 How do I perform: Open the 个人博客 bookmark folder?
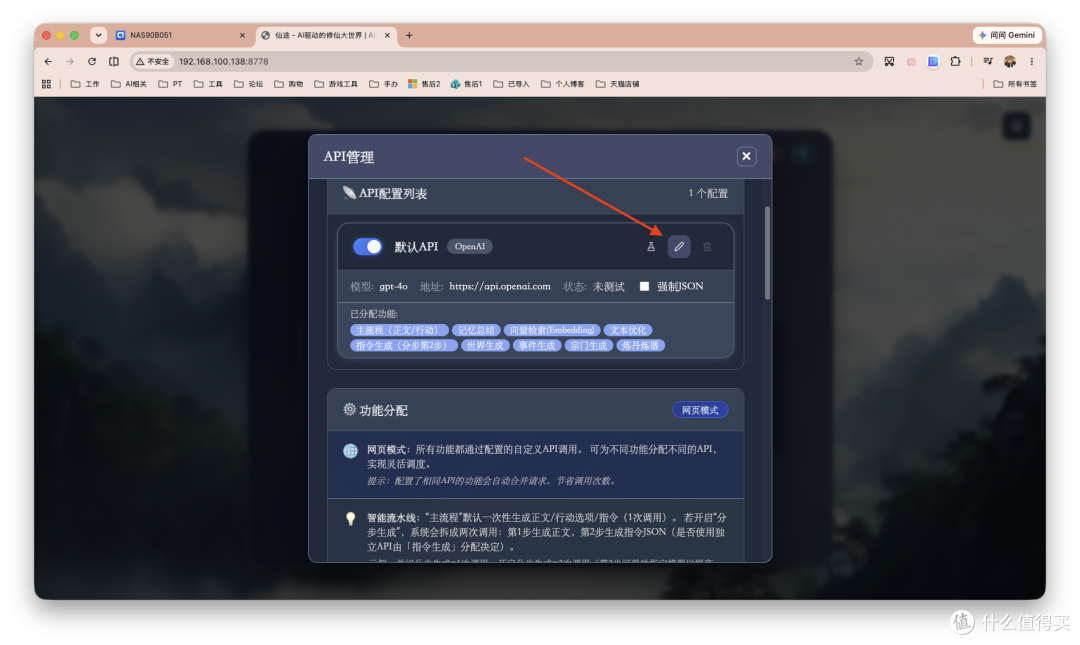pos(563,84)
